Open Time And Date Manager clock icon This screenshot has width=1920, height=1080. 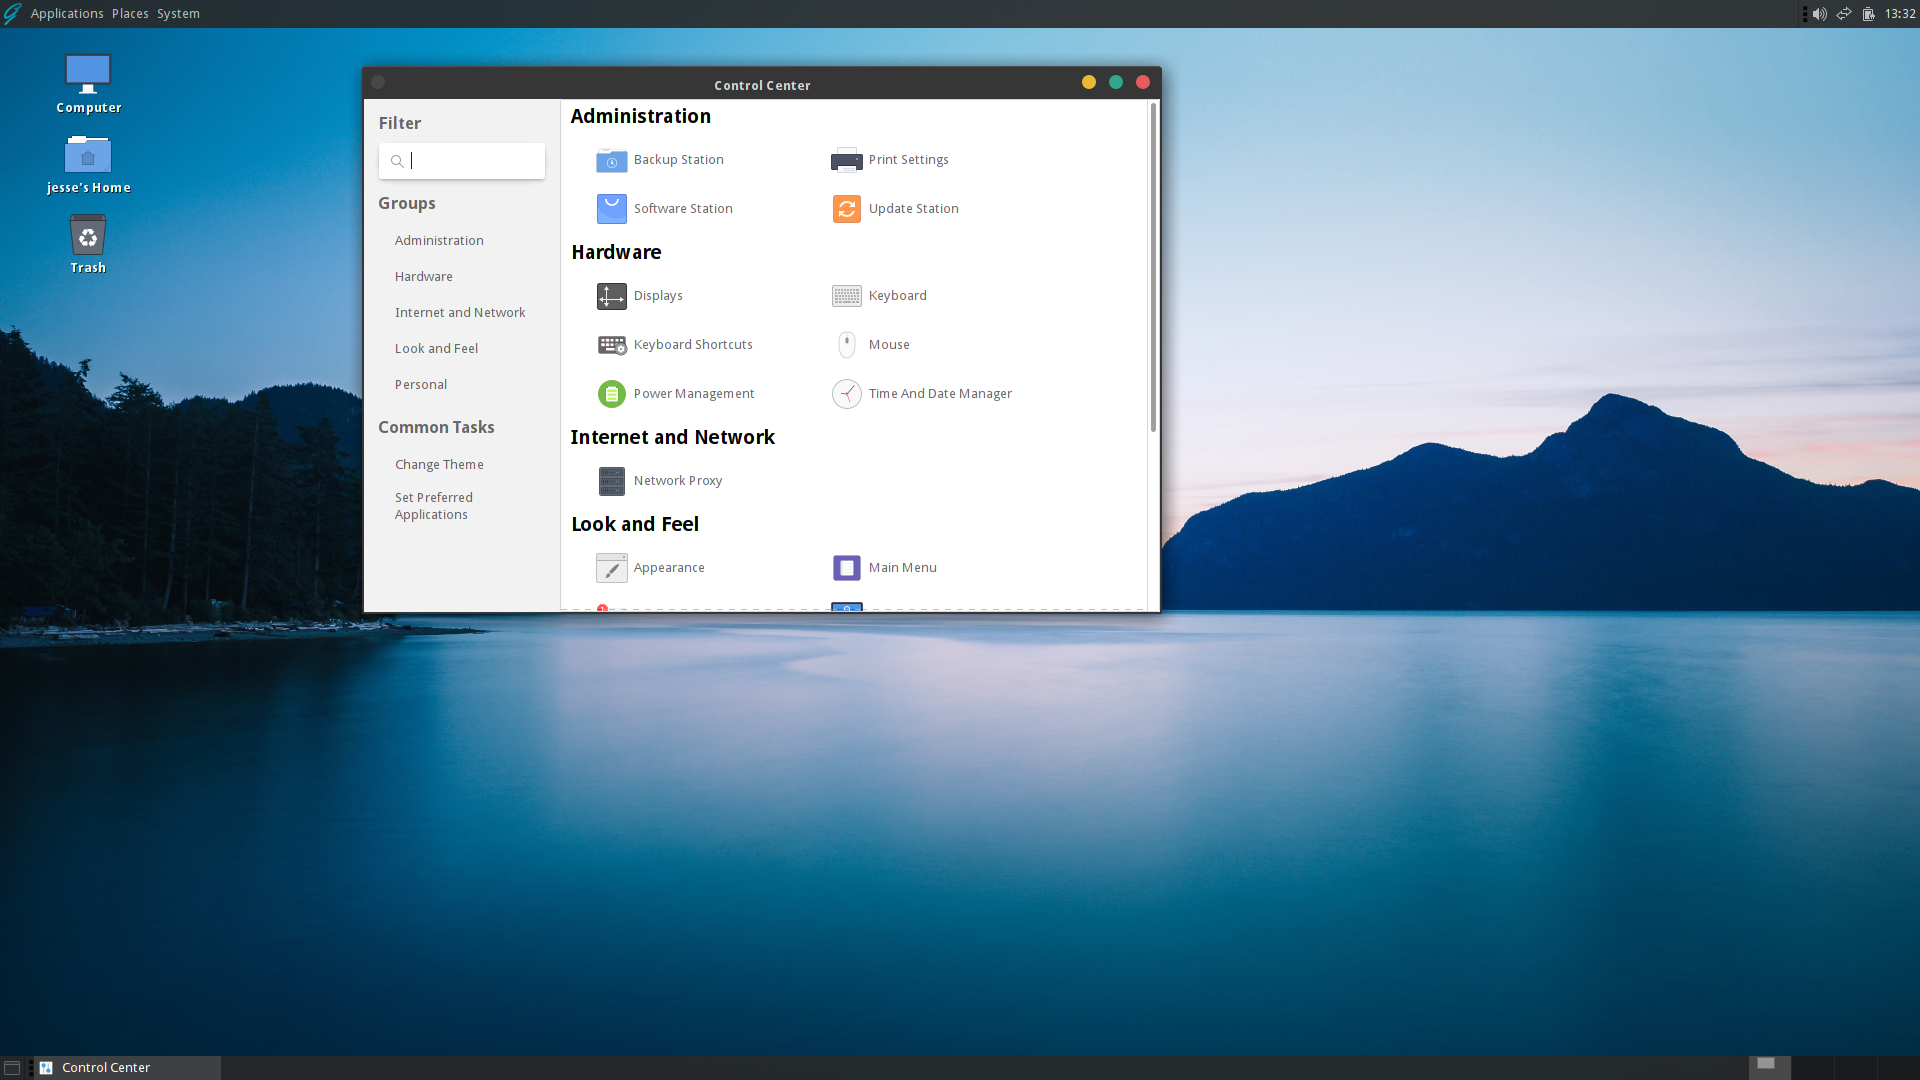point(846,394)
